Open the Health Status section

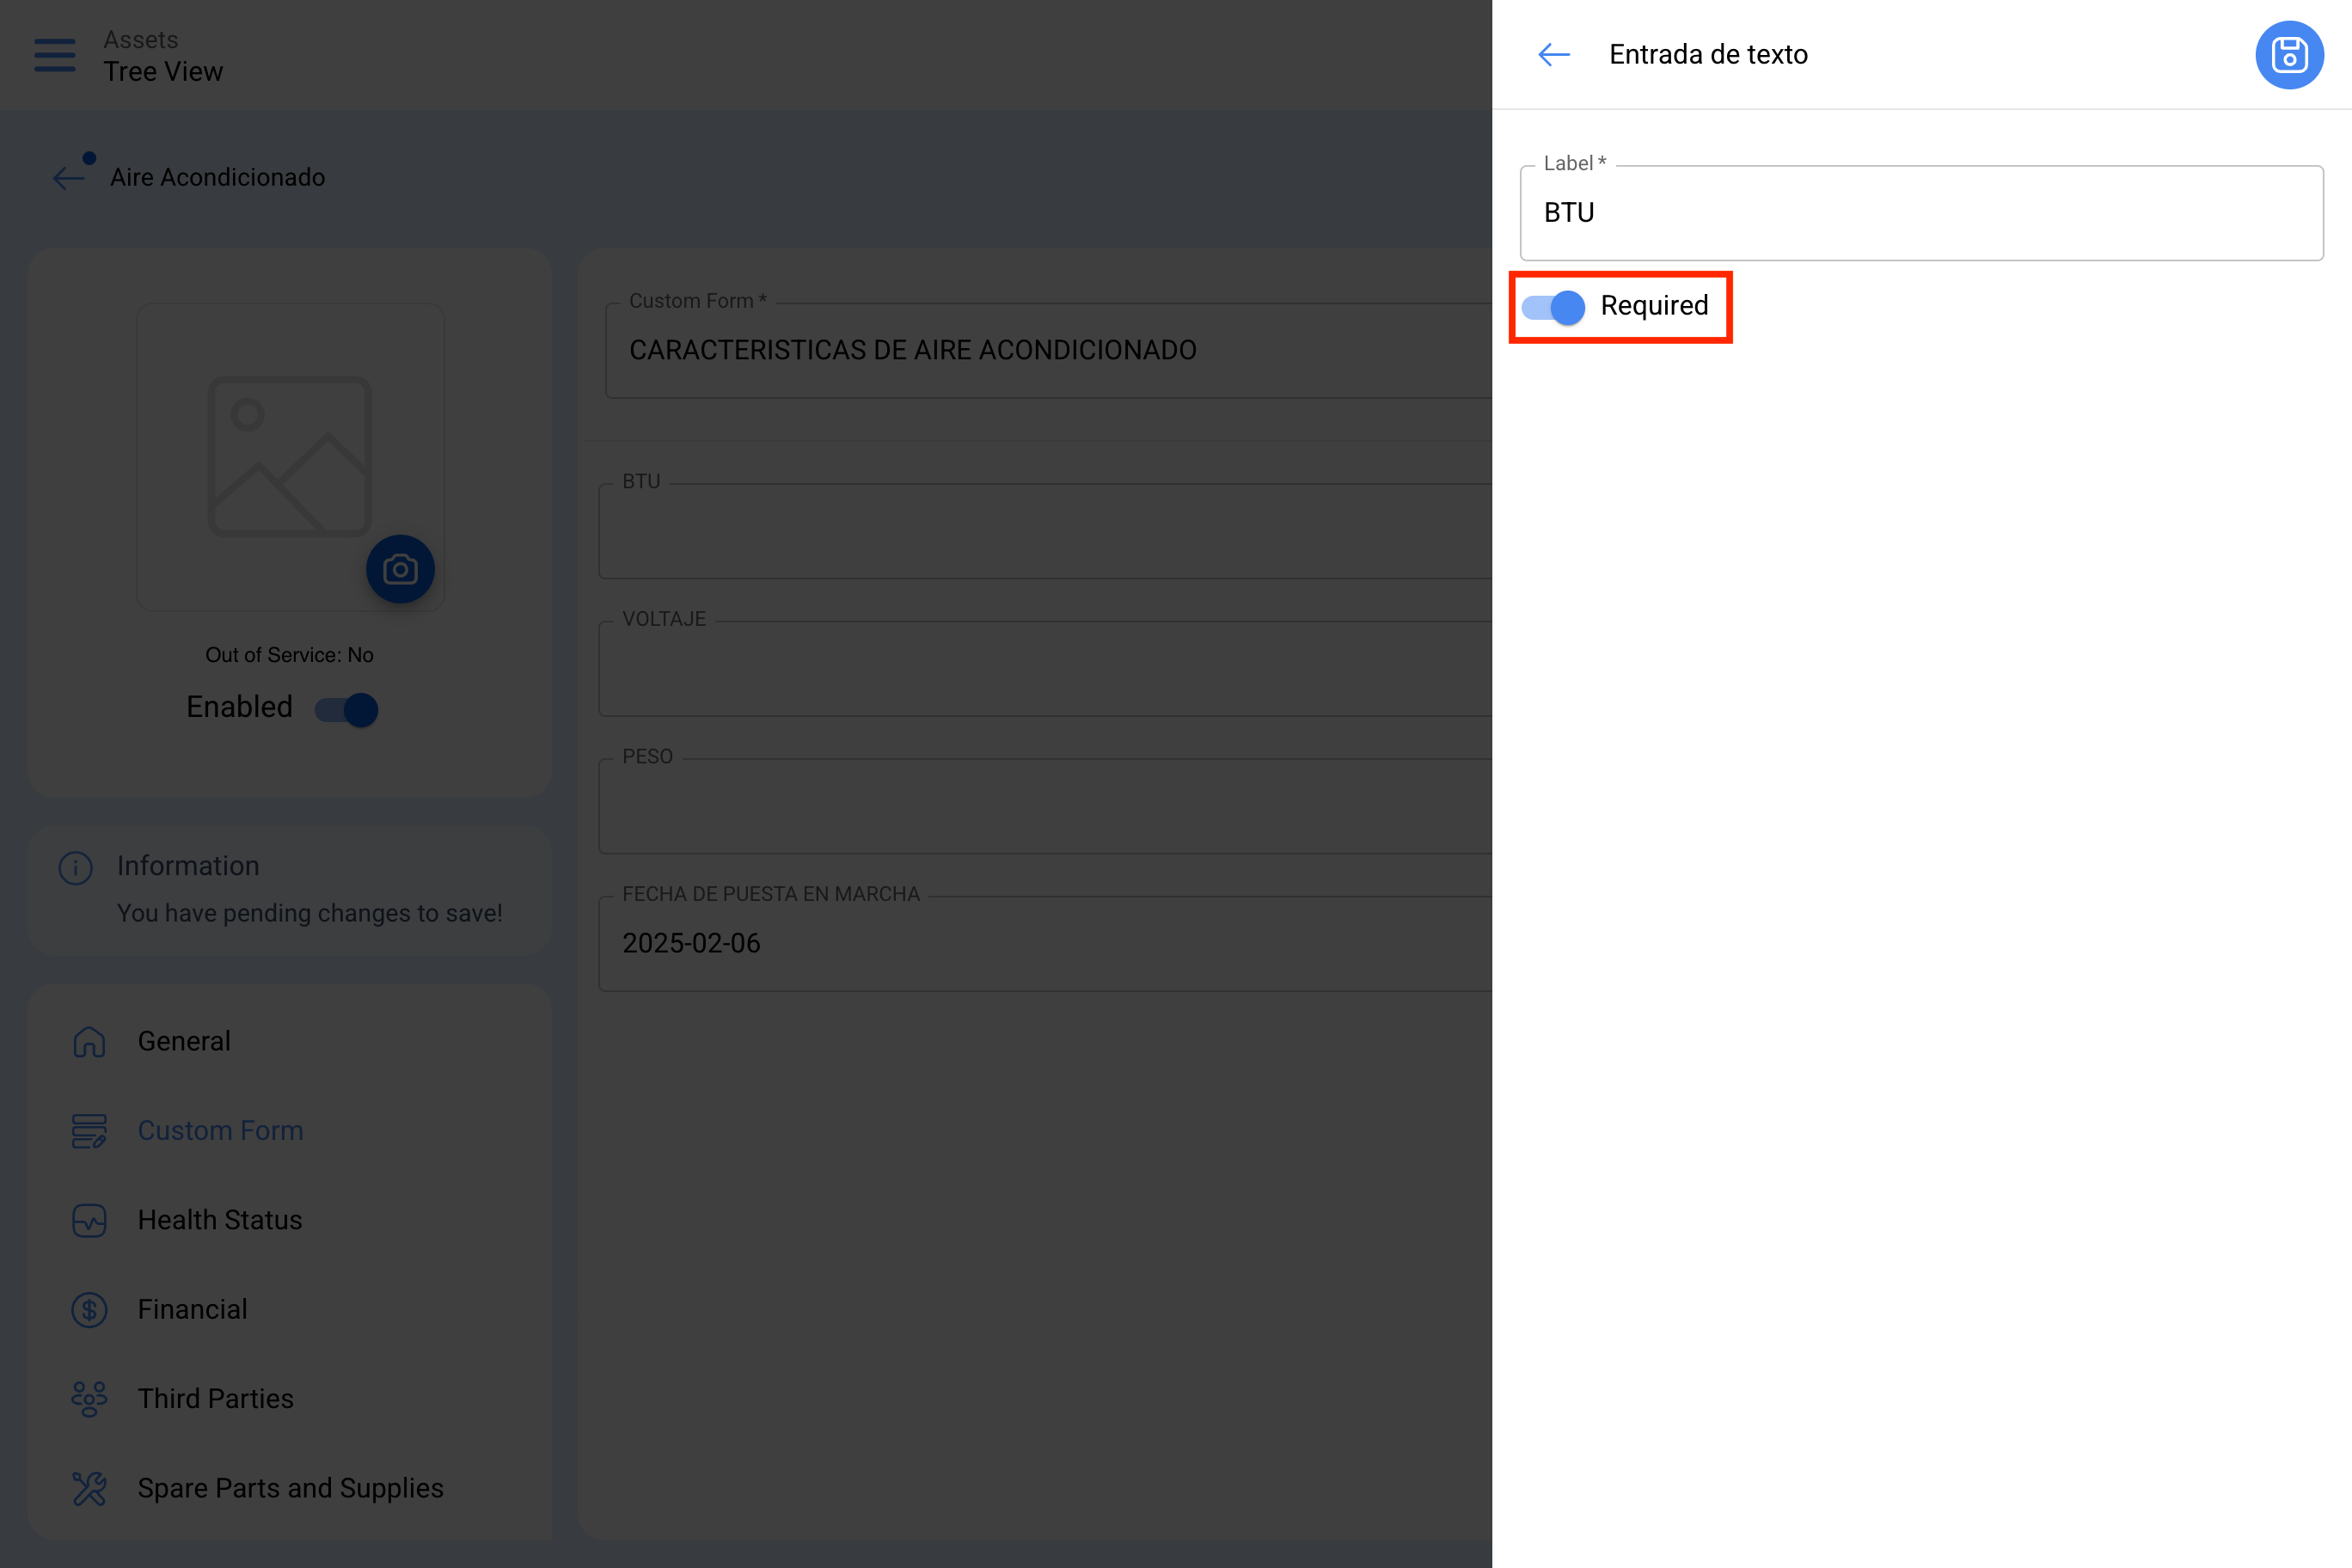tap(290, 1221)
